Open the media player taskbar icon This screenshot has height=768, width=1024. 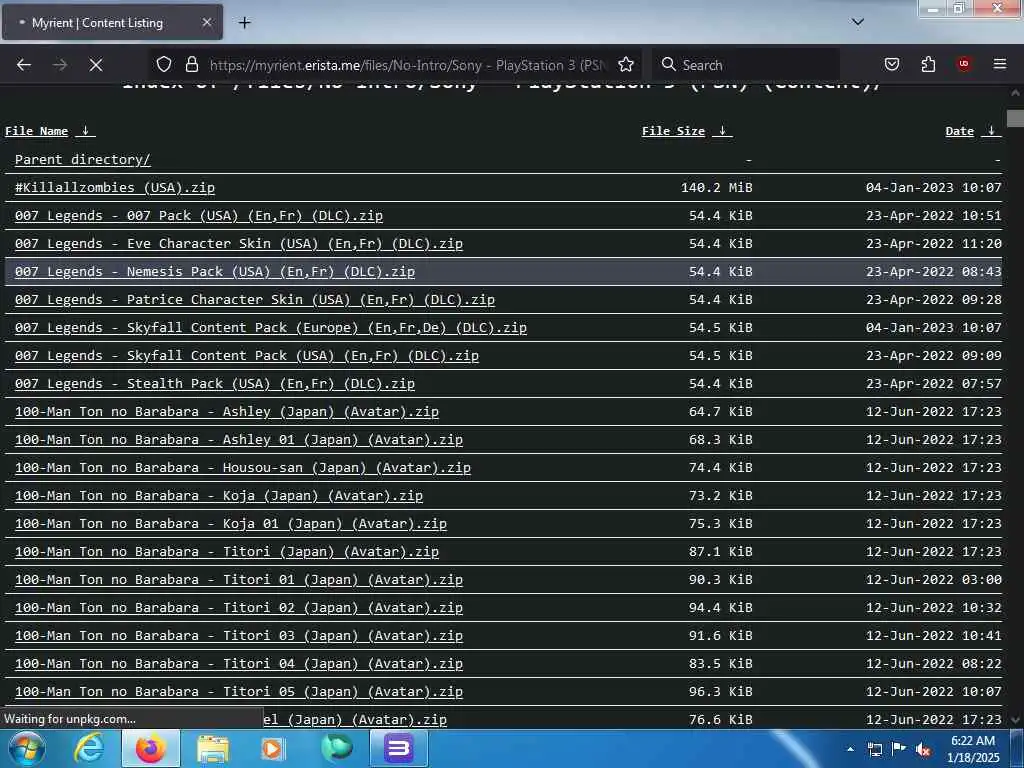(273, 749)
